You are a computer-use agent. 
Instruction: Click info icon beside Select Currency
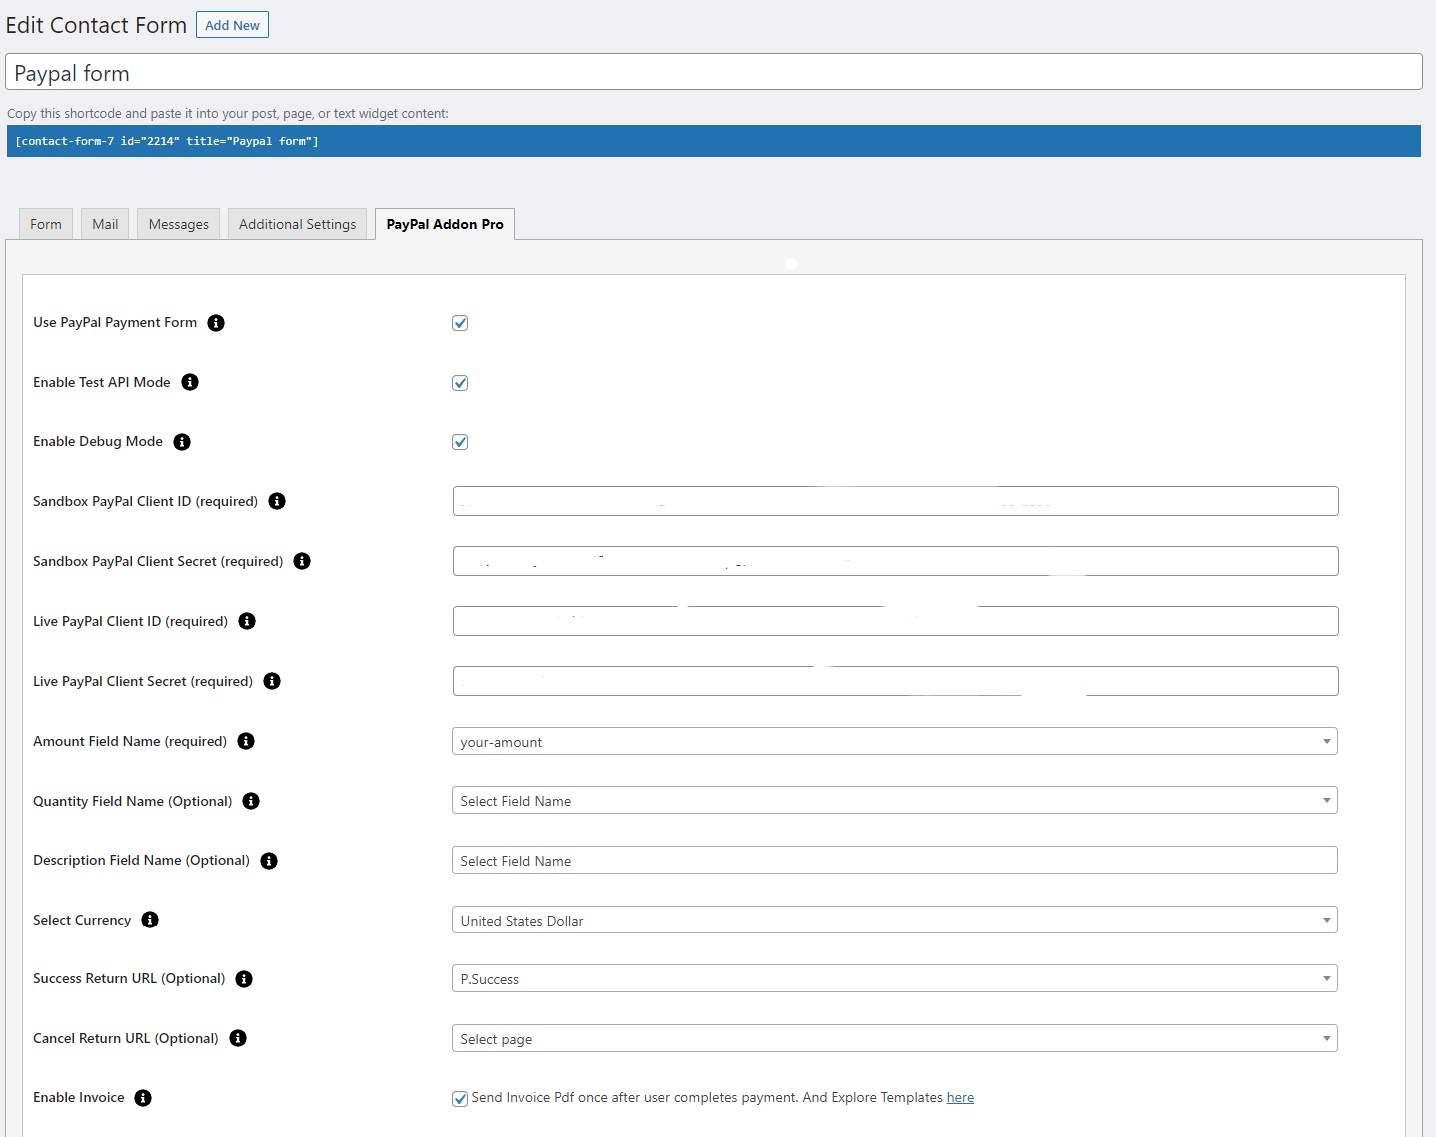[150, 920]
